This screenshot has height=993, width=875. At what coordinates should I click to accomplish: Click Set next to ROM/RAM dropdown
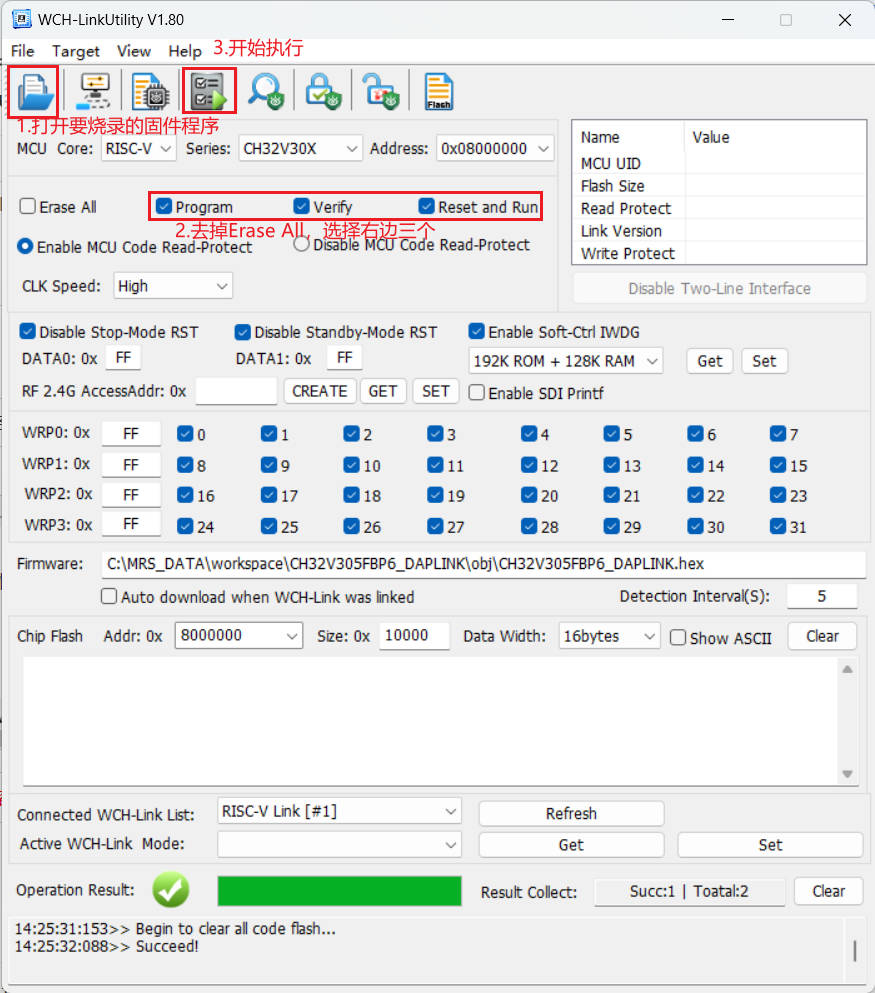pyautogui.click(x=764, y=361)
